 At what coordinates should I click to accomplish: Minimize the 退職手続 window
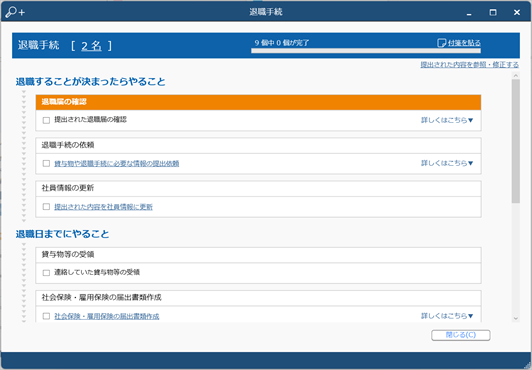pos(469,13)
